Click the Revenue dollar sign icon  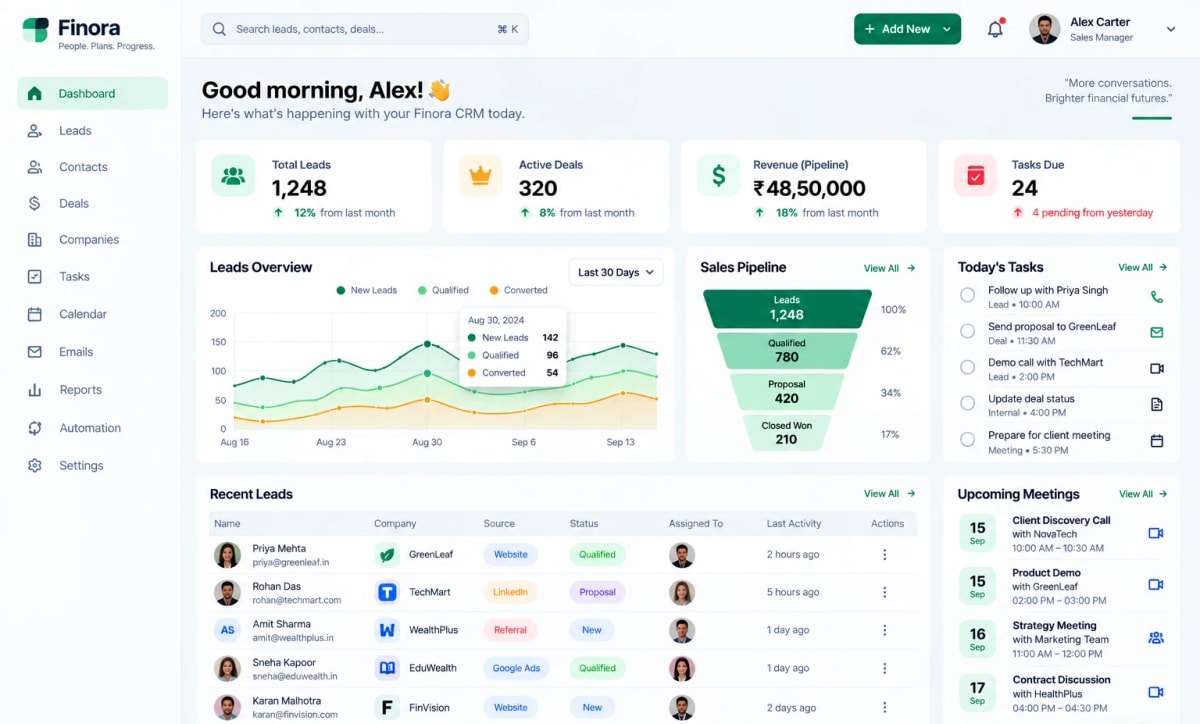click(x=718, y=176)
